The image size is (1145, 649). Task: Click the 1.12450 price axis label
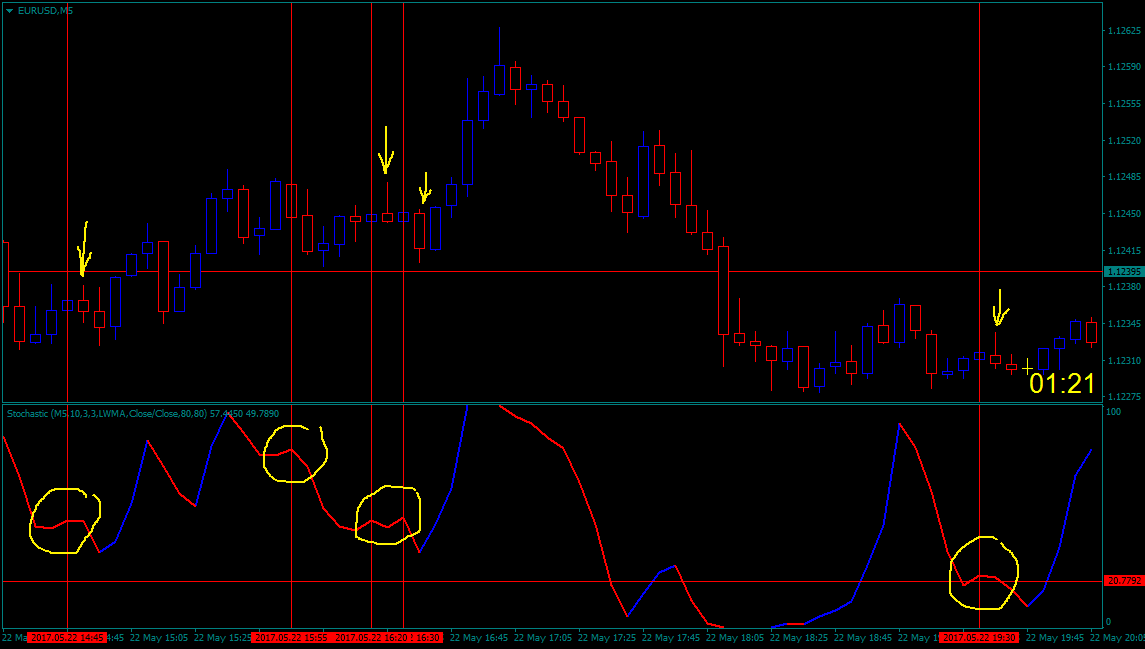1125,214
